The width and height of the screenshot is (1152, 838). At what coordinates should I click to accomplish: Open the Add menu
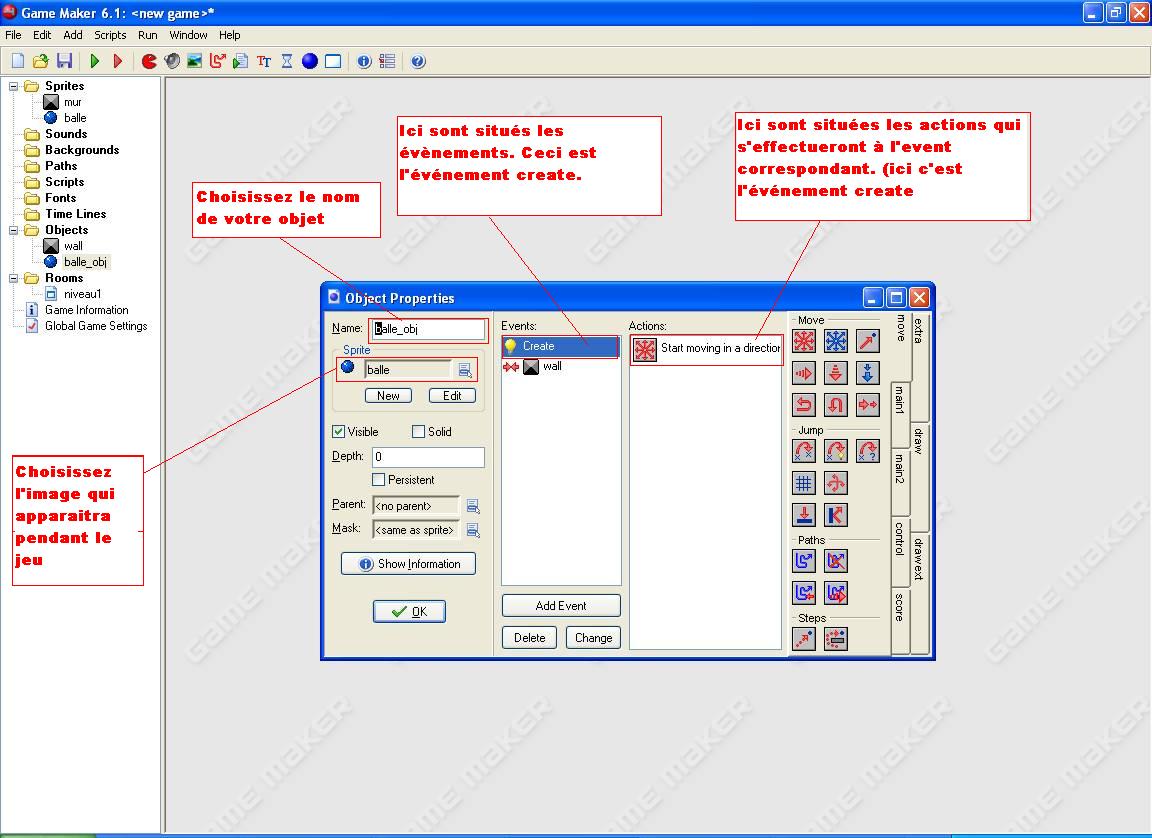(x=73, y=35)
